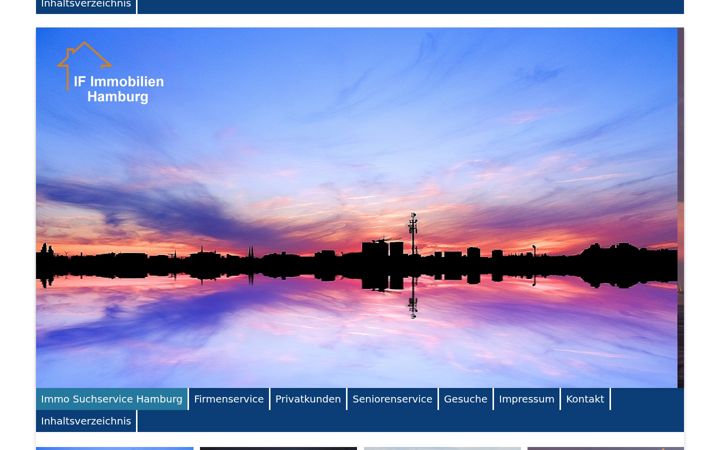Open Gesuche navigation item
The image size is (720, 450).
tap(466, 399)
